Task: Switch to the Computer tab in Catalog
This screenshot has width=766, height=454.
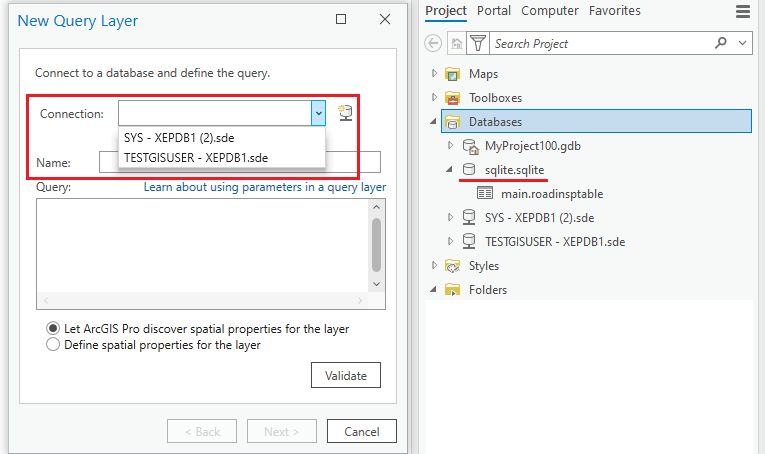Action: pyautogui.click(x=550, y=11)
